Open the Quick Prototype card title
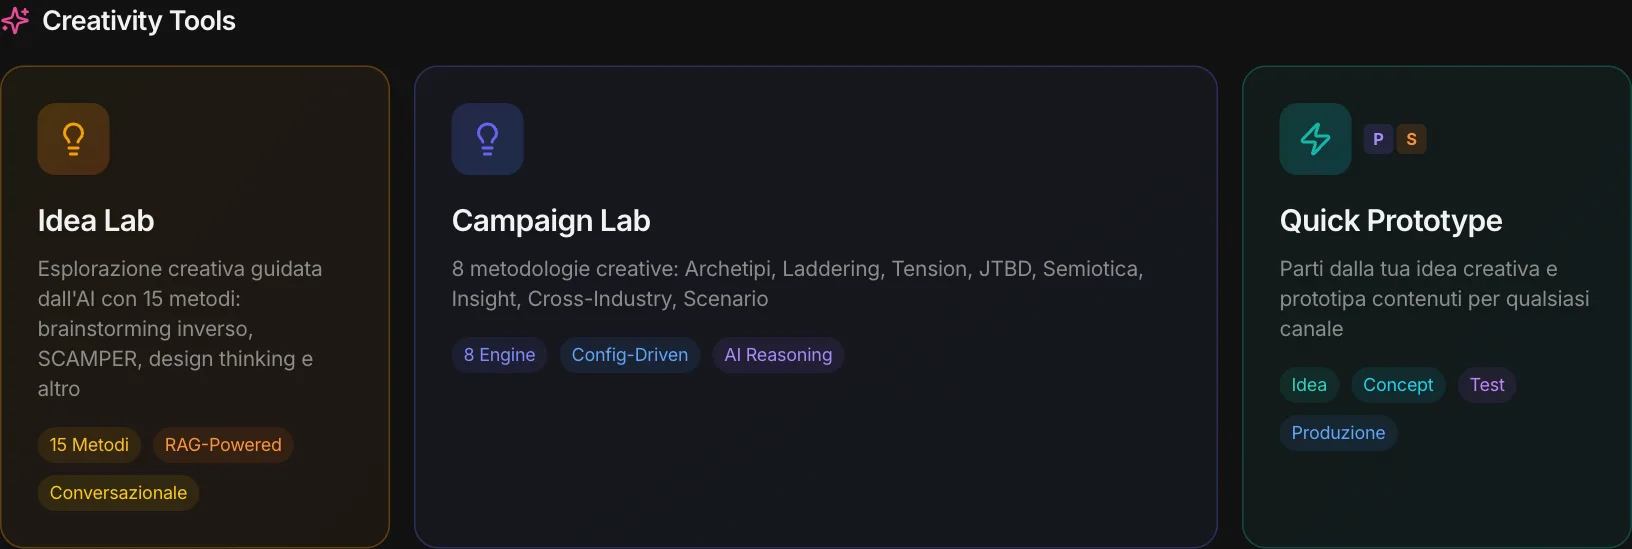Screen dimensions: 1632x549 tap(1391, 220)
